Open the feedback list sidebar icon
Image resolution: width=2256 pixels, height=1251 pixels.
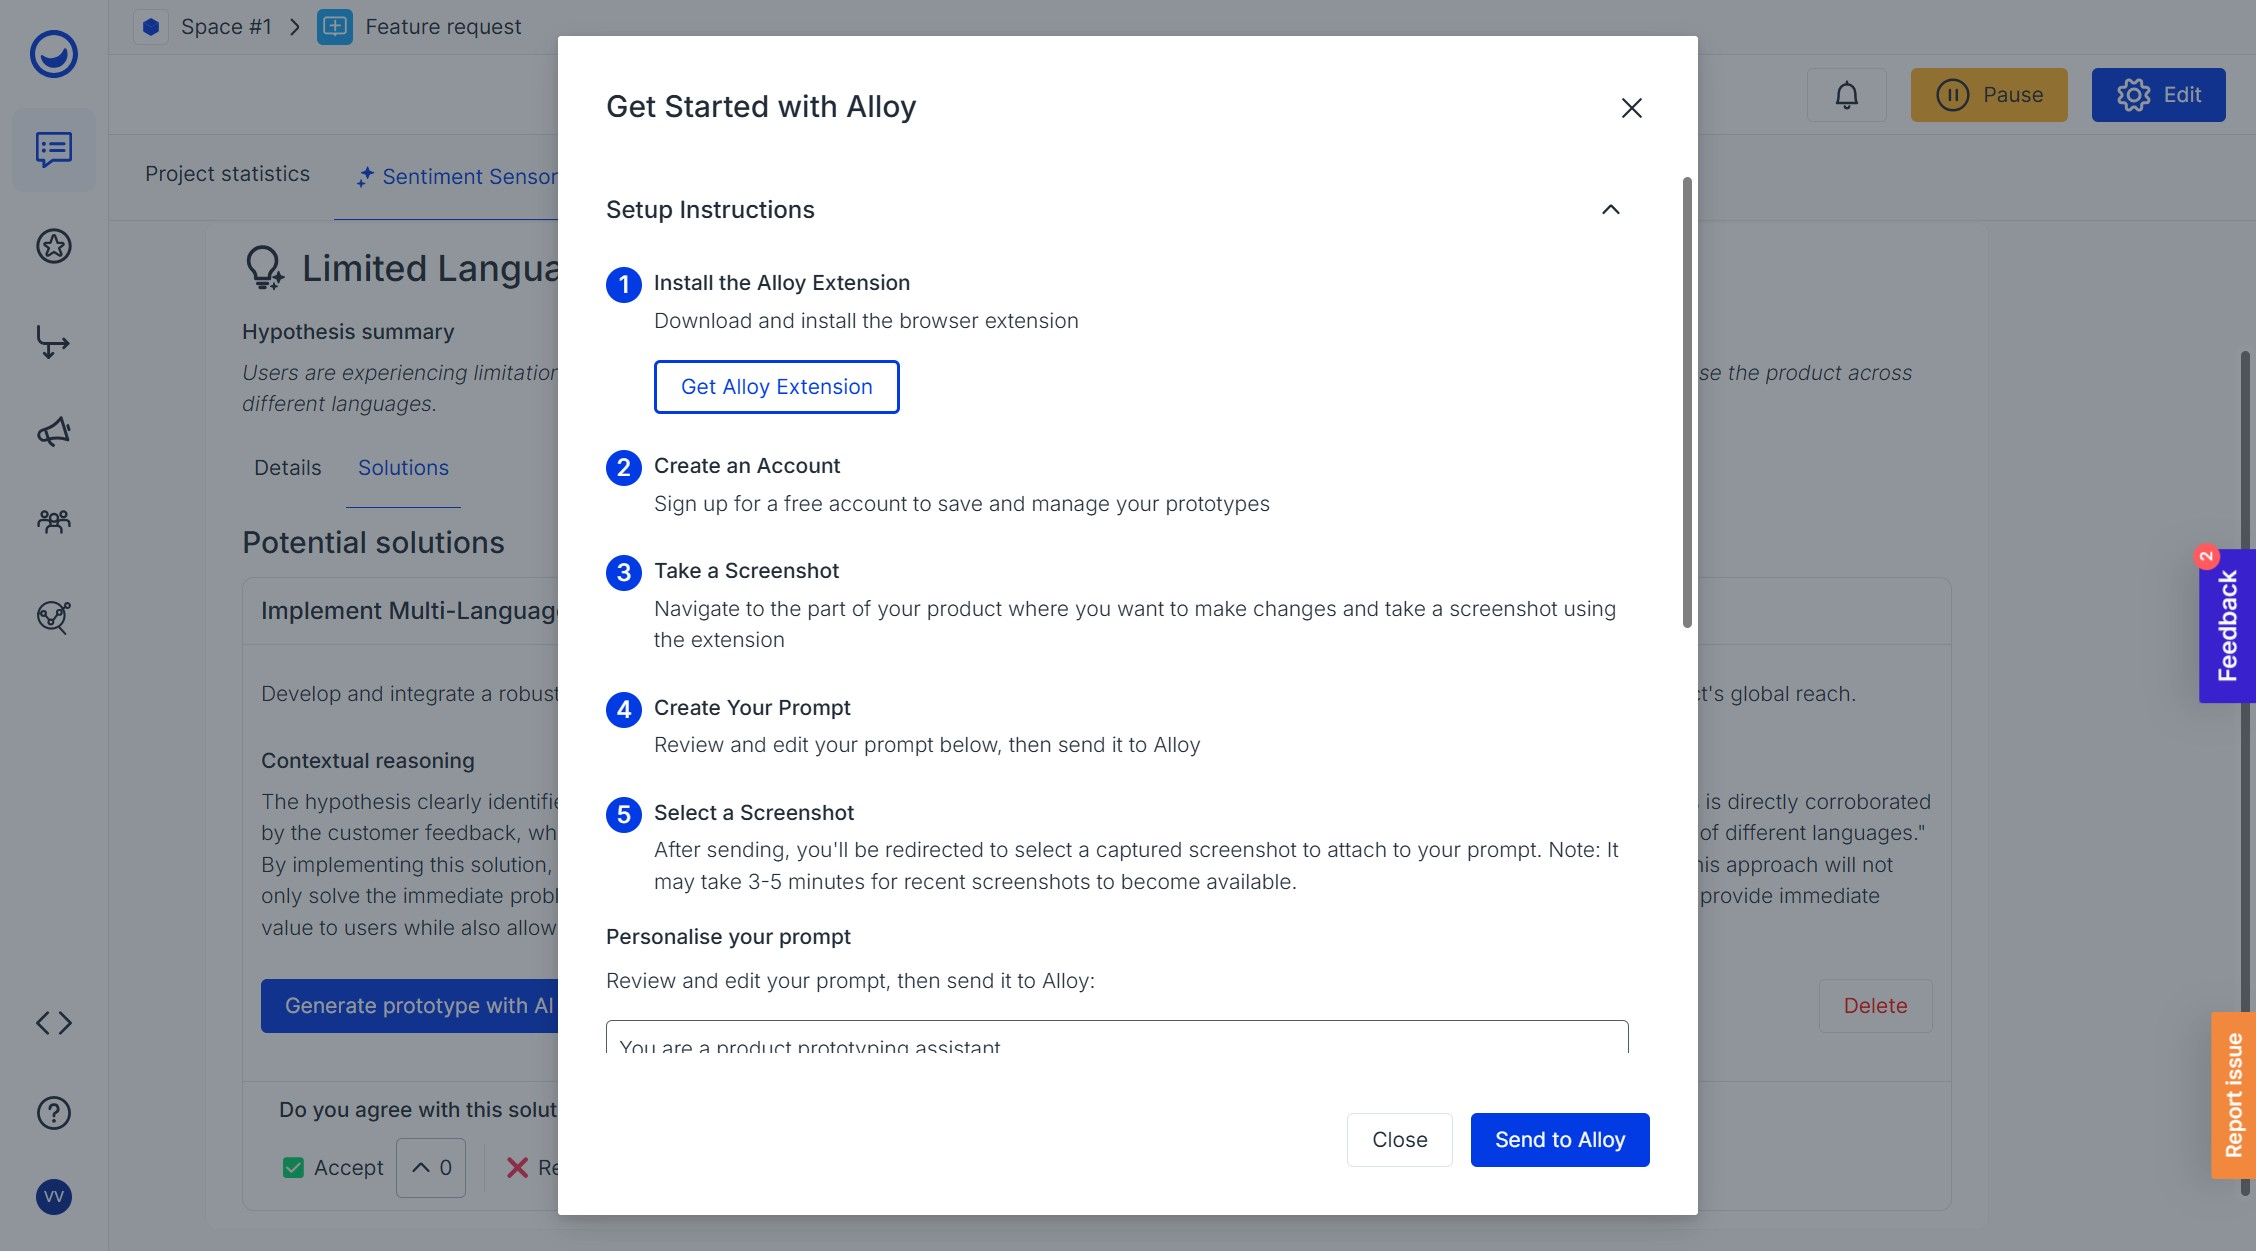tap(54, 150)
